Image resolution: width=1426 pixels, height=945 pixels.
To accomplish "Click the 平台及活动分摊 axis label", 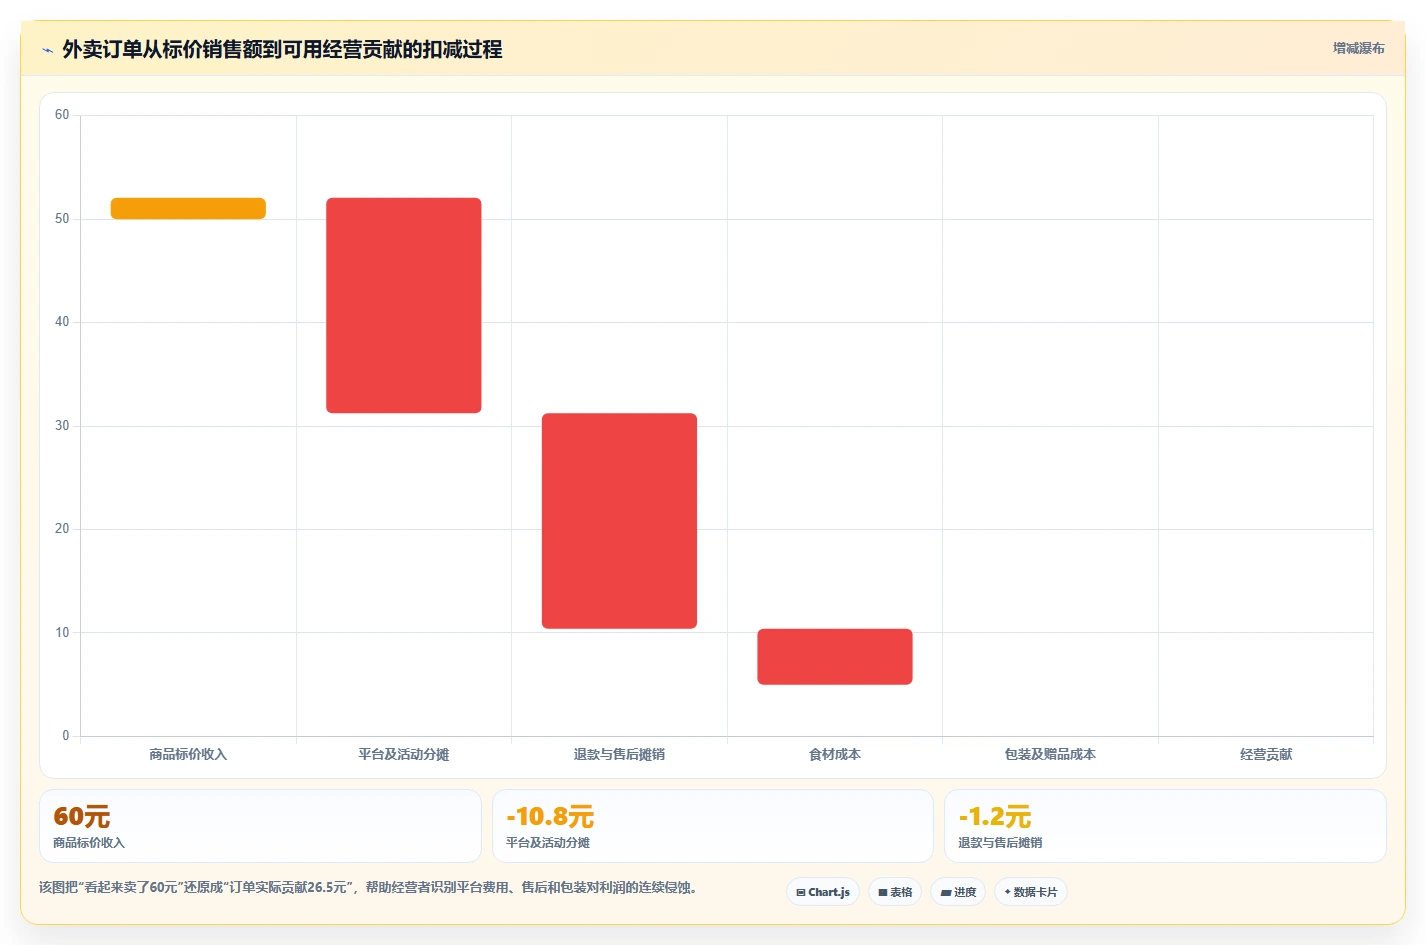I will 404,754.
